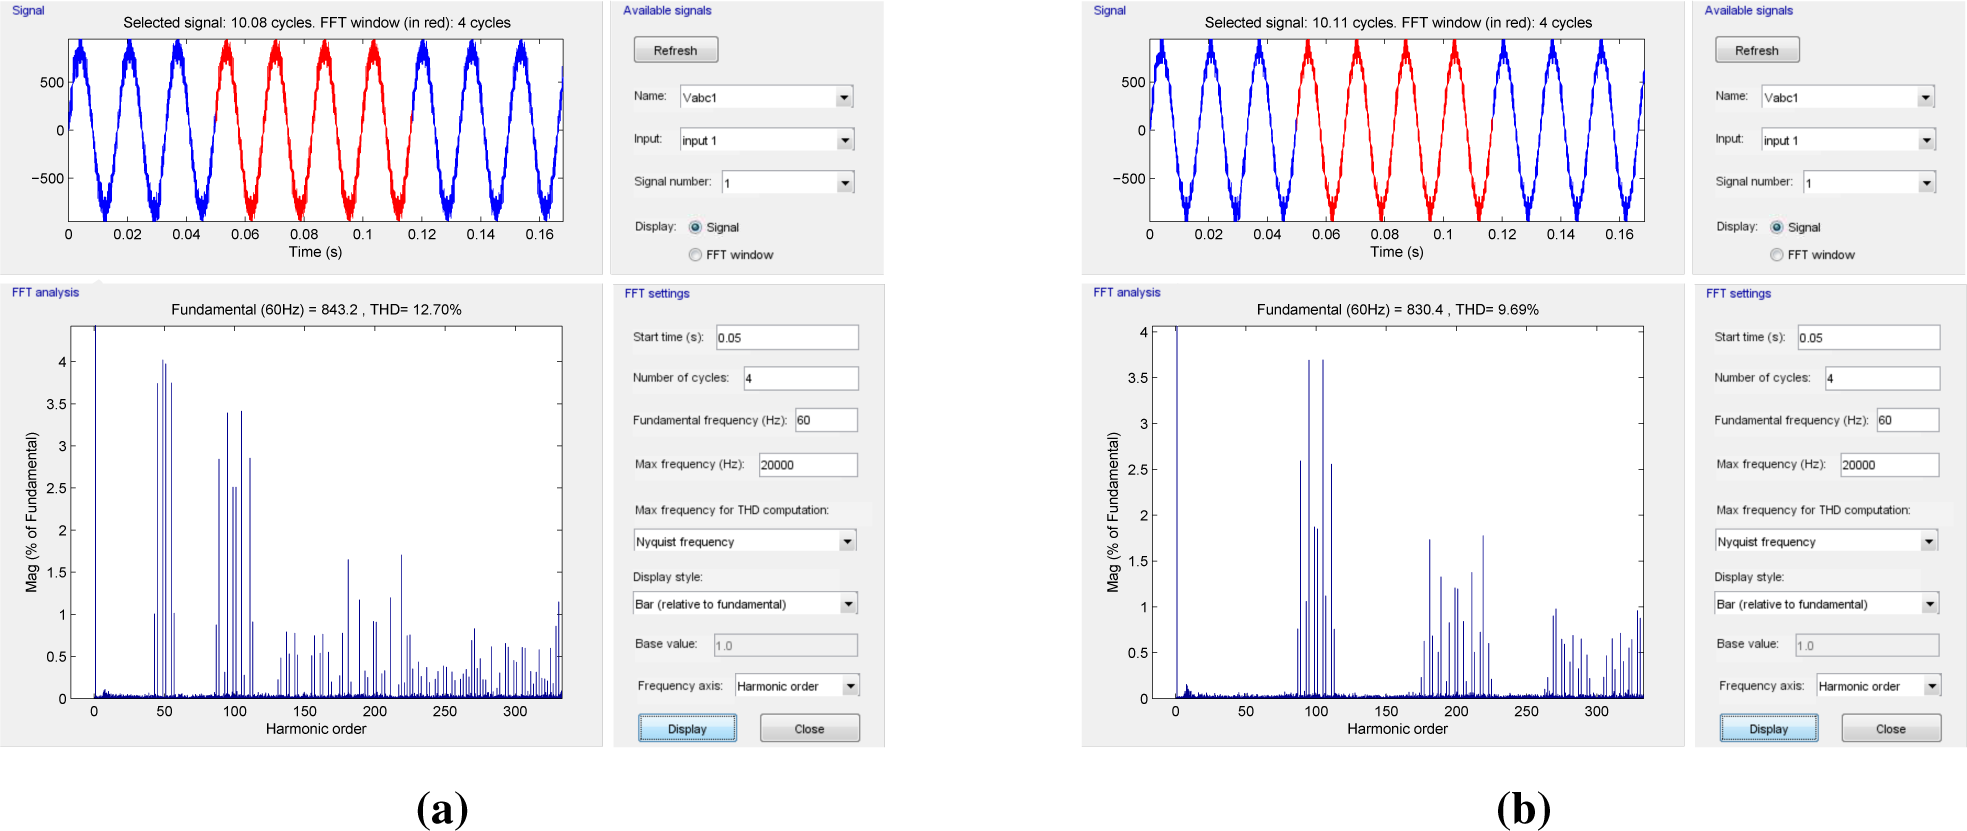
Task: Click the Display button in panel (b)
Action: [1768, 729]
